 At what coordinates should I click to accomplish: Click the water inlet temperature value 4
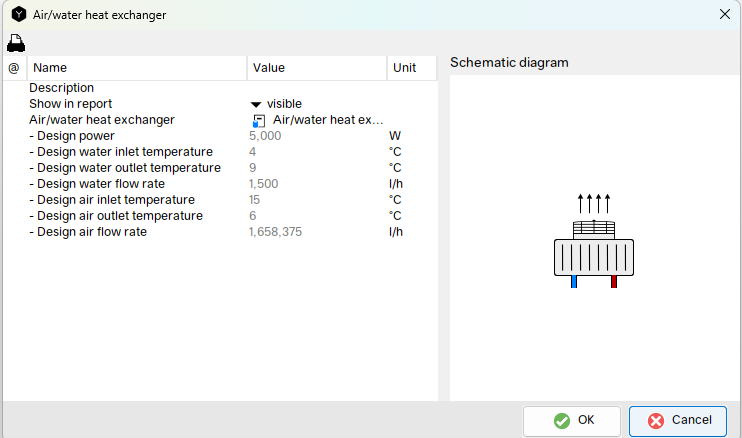pos(253,152)
